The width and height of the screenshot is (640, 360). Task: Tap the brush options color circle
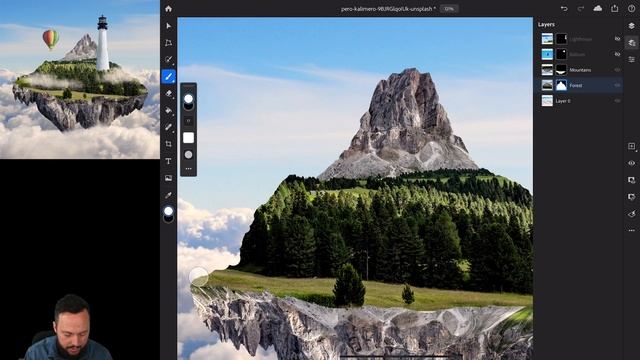(x=189, y=99)
